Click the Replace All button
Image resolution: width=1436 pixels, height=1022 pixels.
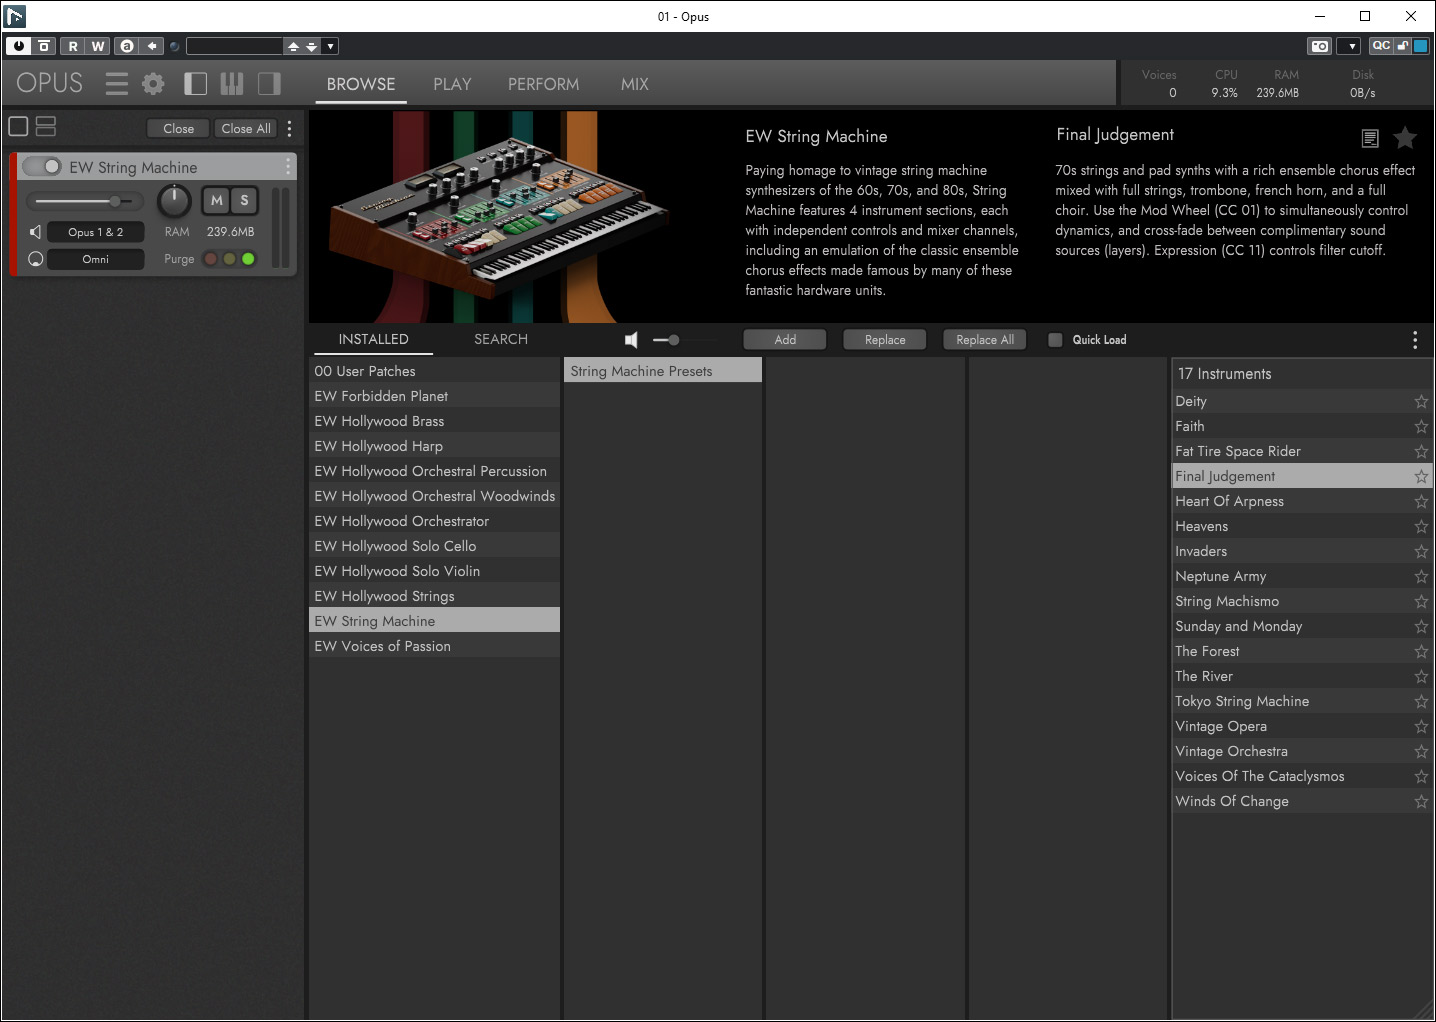point(984,340)
